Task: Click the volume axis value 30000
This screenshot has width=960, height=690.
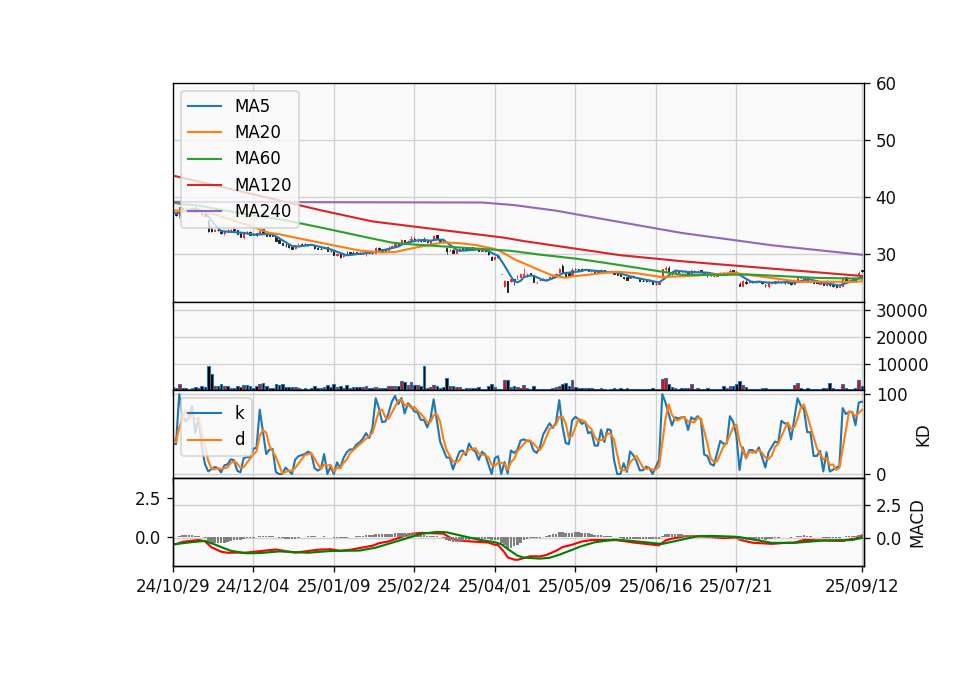Action: tap(902, 311)
